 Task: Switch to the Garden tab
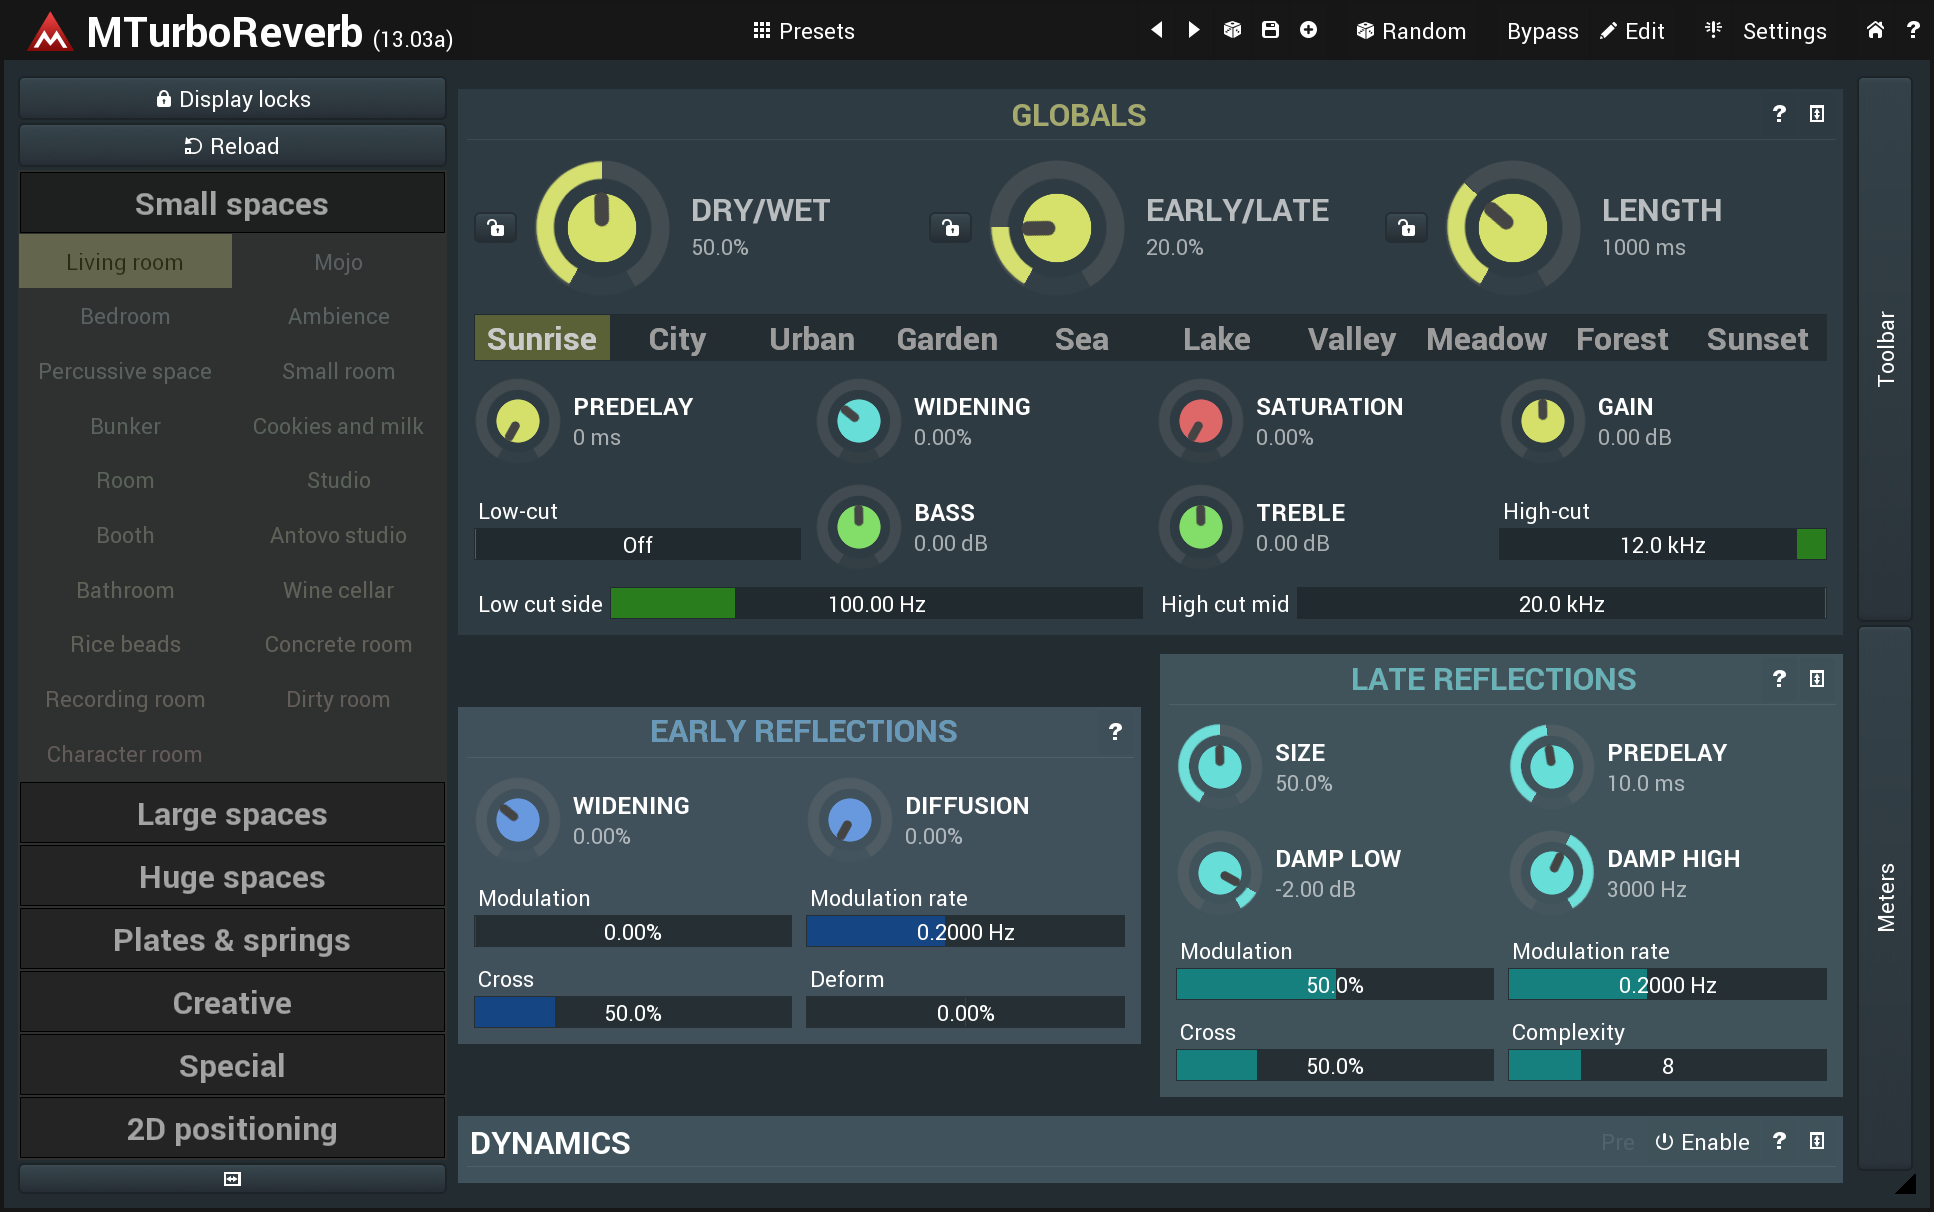click(947, 339)
